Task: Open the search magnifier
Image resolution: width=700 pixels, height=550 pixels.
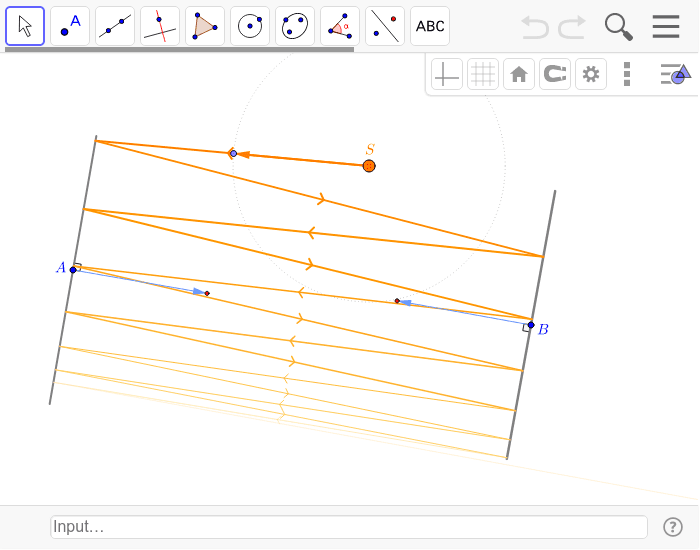Action: click(x=618, y=27)
